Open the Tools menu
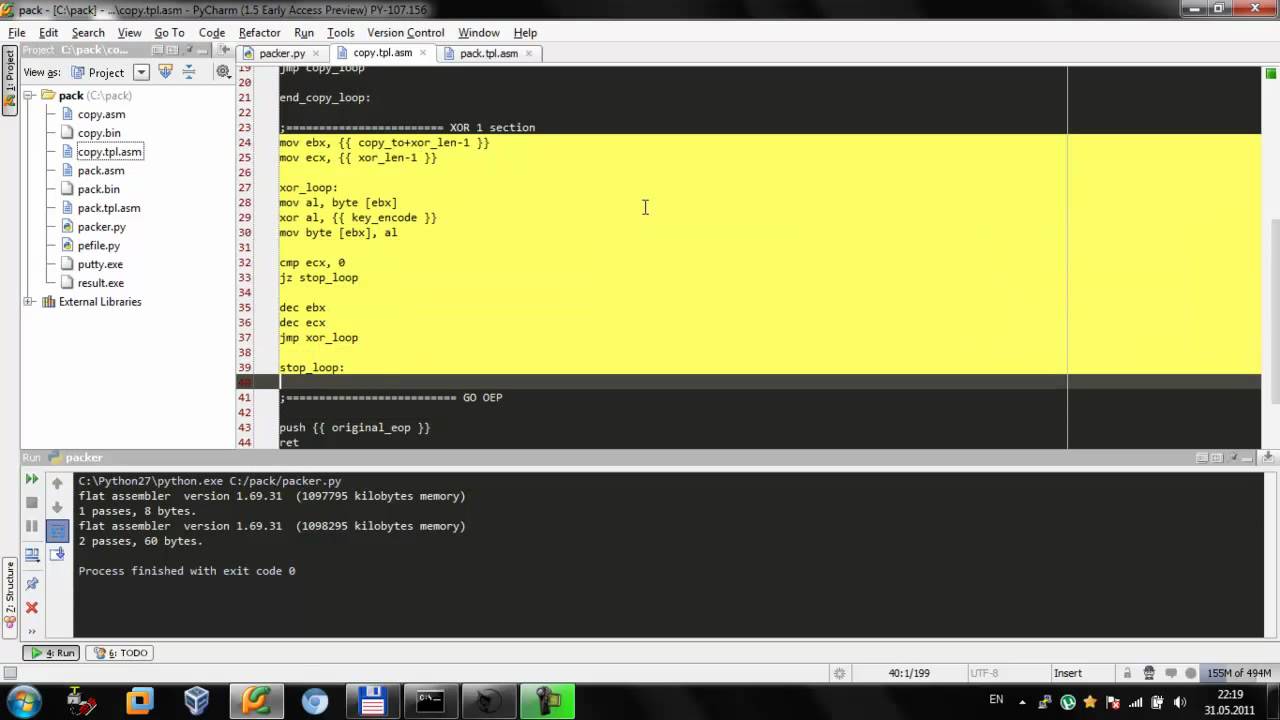Viewport: 1280px width, 720px height. coord(340,33)
